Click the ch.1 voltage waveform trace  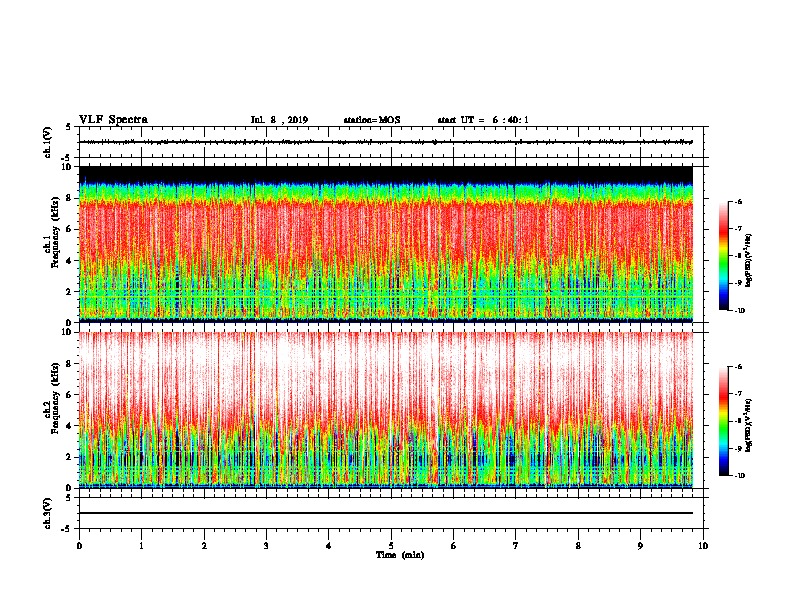click(386, 142)
